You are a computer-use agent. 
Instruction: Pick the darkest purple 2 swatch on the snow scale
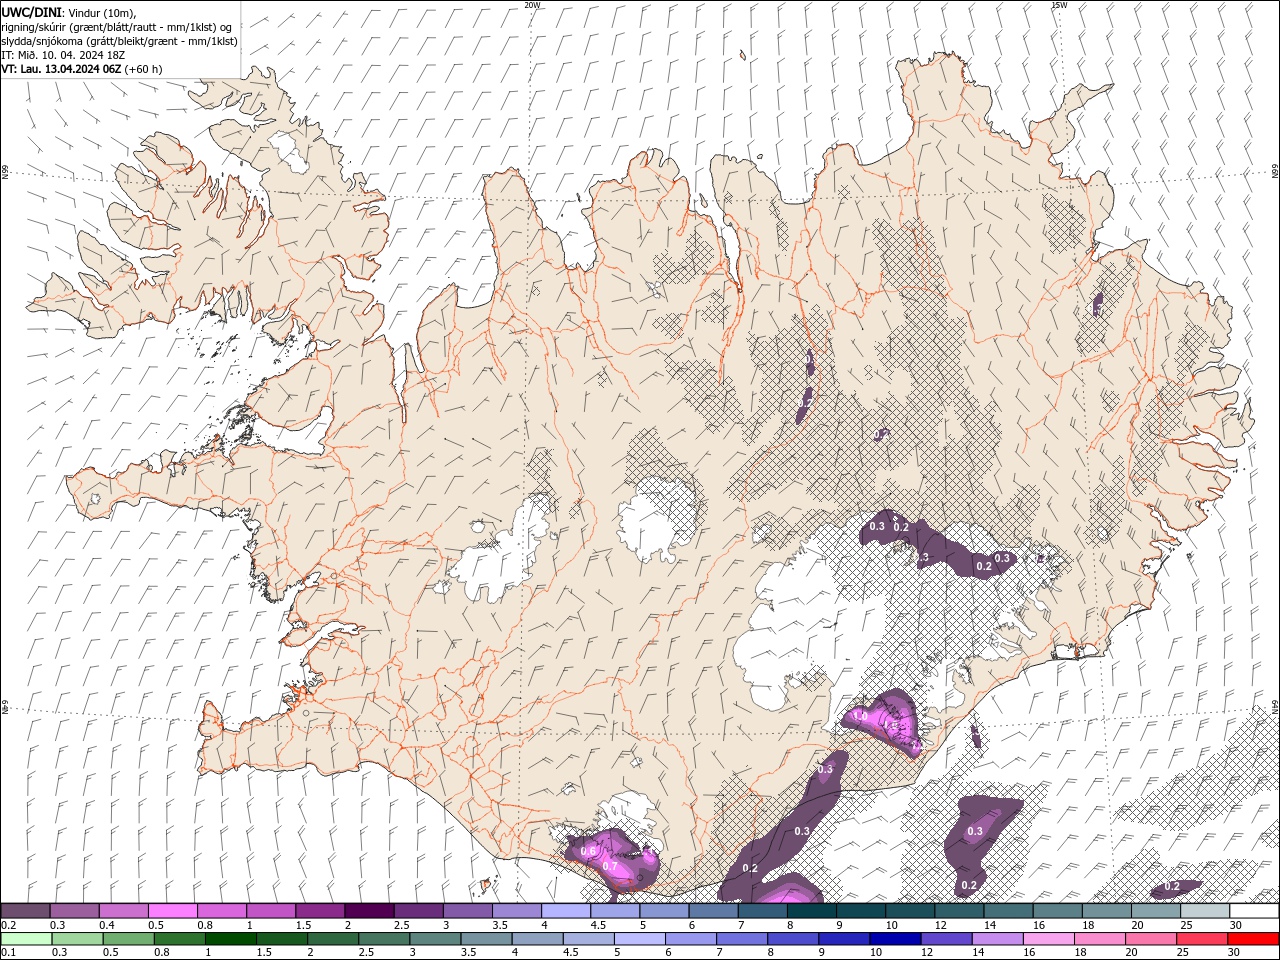pos(368,911)
